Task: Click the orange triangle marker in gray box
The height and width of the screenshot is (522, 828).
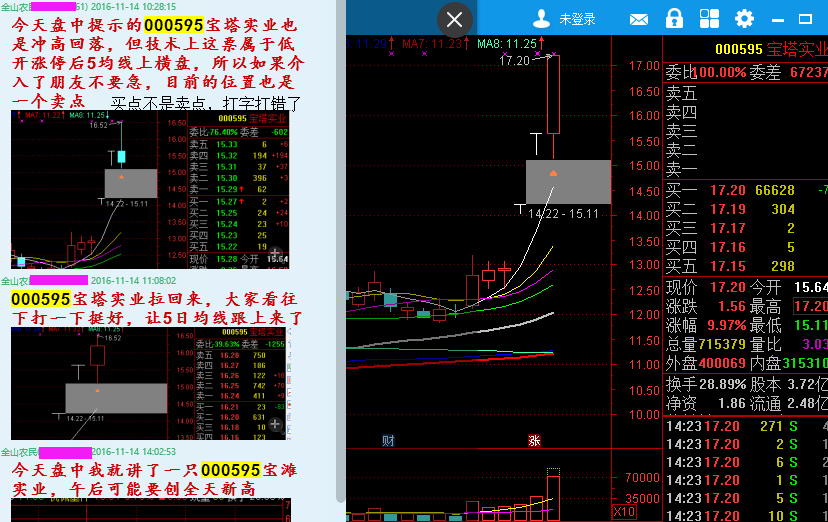Action: pos(553,173)
